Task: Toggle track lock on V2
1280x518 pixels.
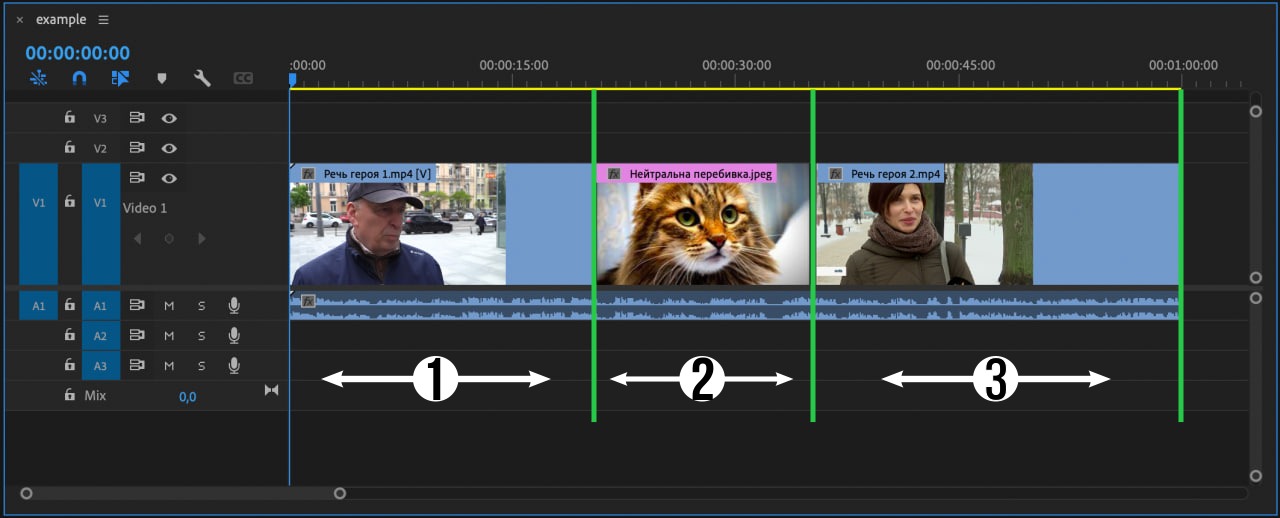Action: coord(69,148)
